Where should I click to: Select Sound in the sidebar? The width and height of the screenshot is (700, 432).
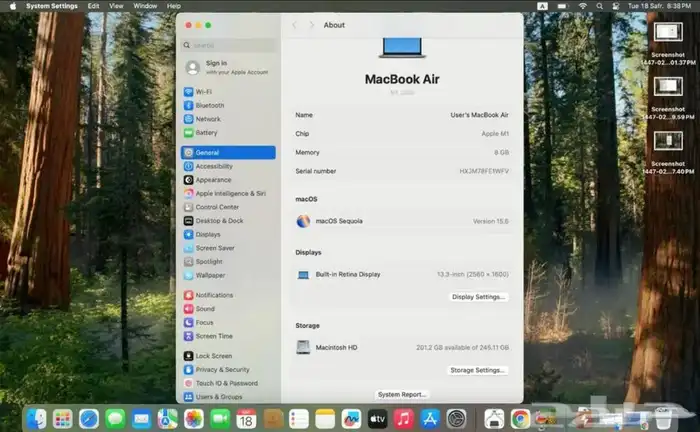pyautogui.click(x=228, y=309)
